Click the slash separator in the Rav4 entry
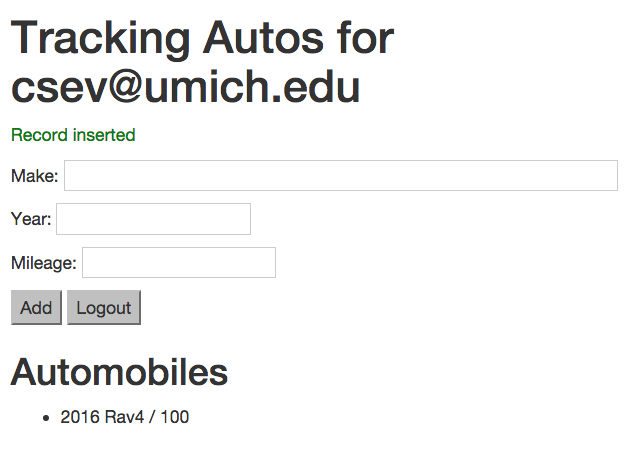Image resolution: width=642 pixels, height=451 pixels. (152, 417)
